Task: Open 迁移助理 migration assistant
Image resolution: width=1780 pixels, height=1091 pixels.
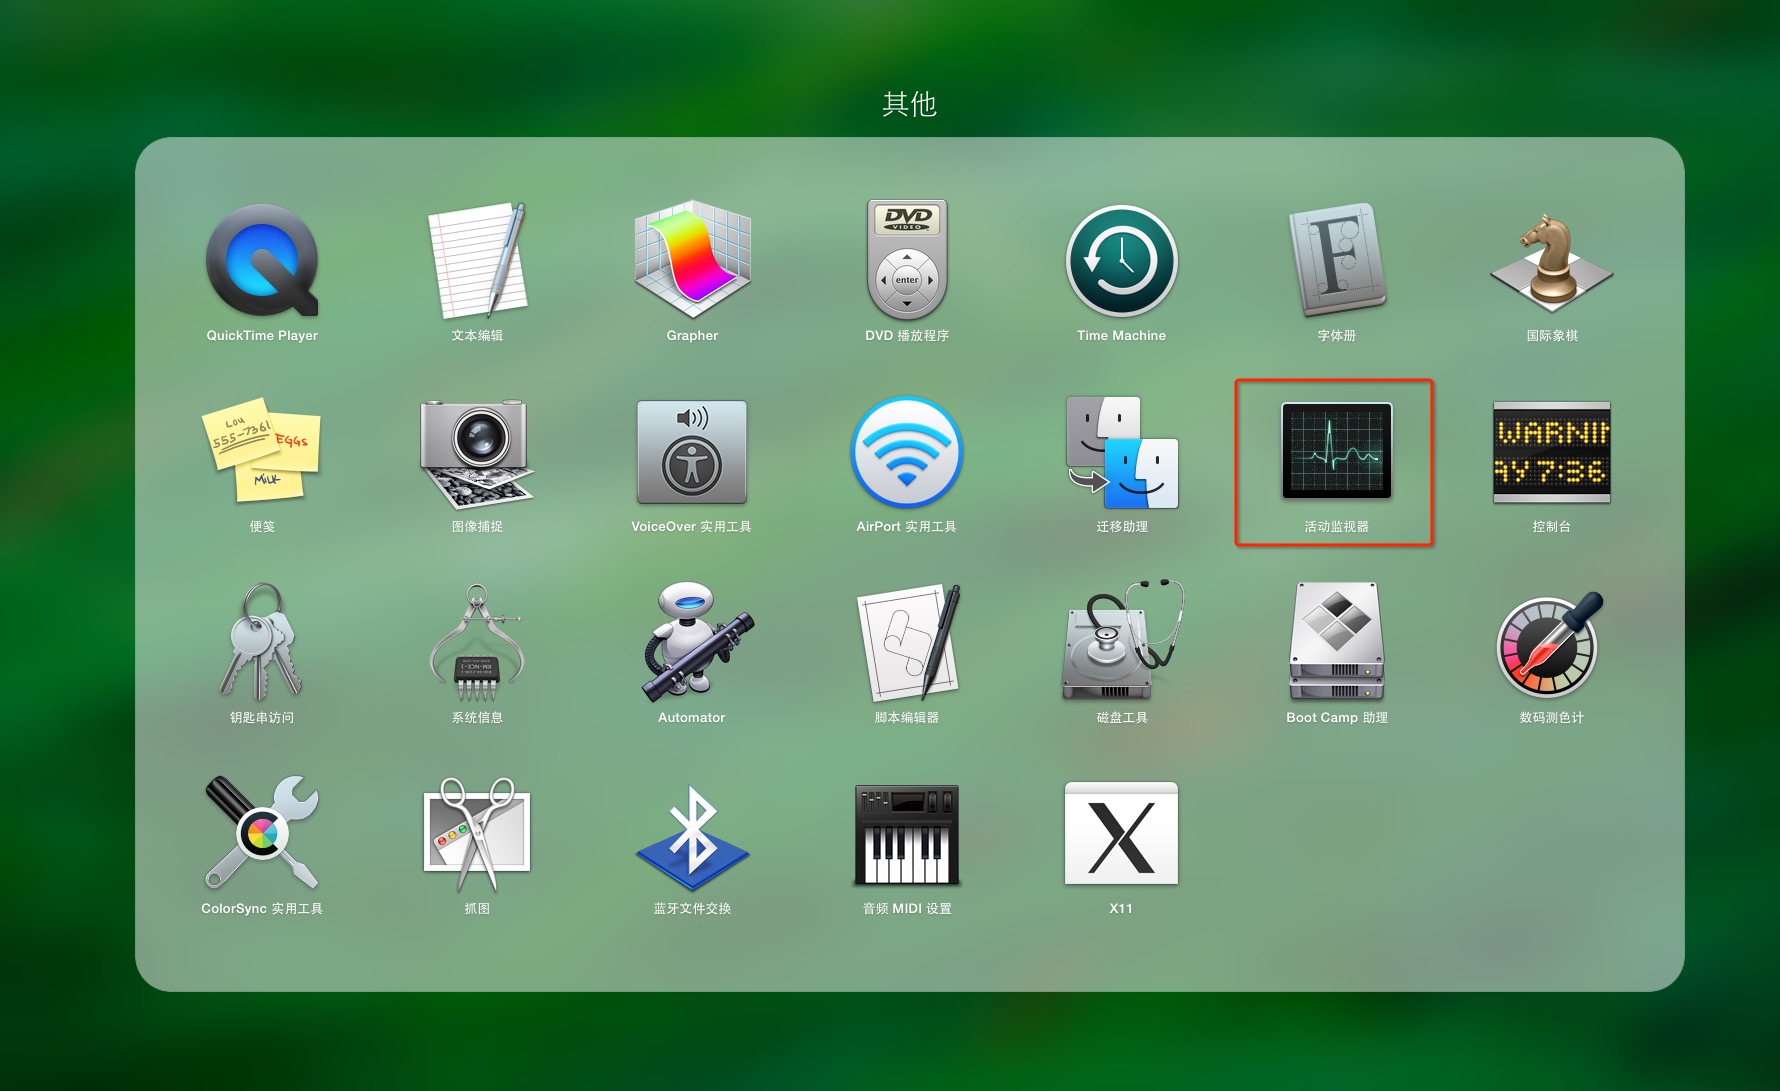Action: click(1122, 452)
